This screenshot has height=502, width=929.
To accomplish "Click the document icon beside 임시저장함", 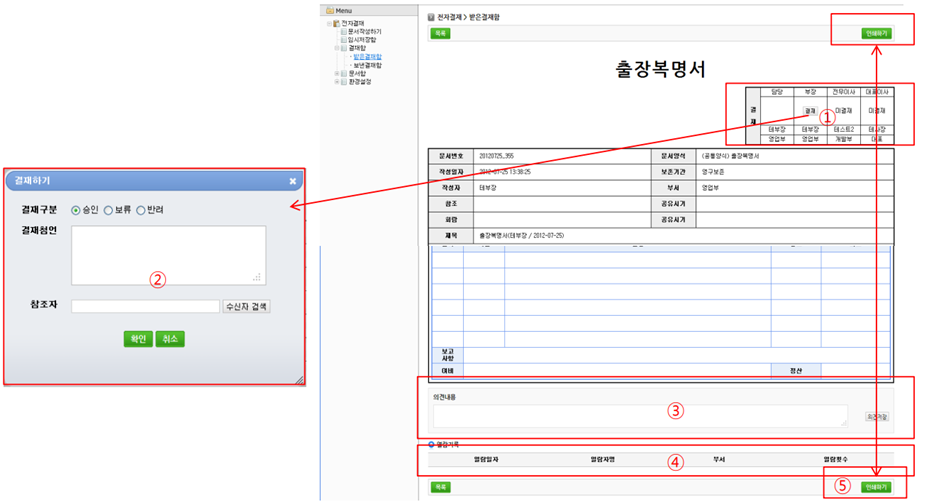I will tap(344, 40).
